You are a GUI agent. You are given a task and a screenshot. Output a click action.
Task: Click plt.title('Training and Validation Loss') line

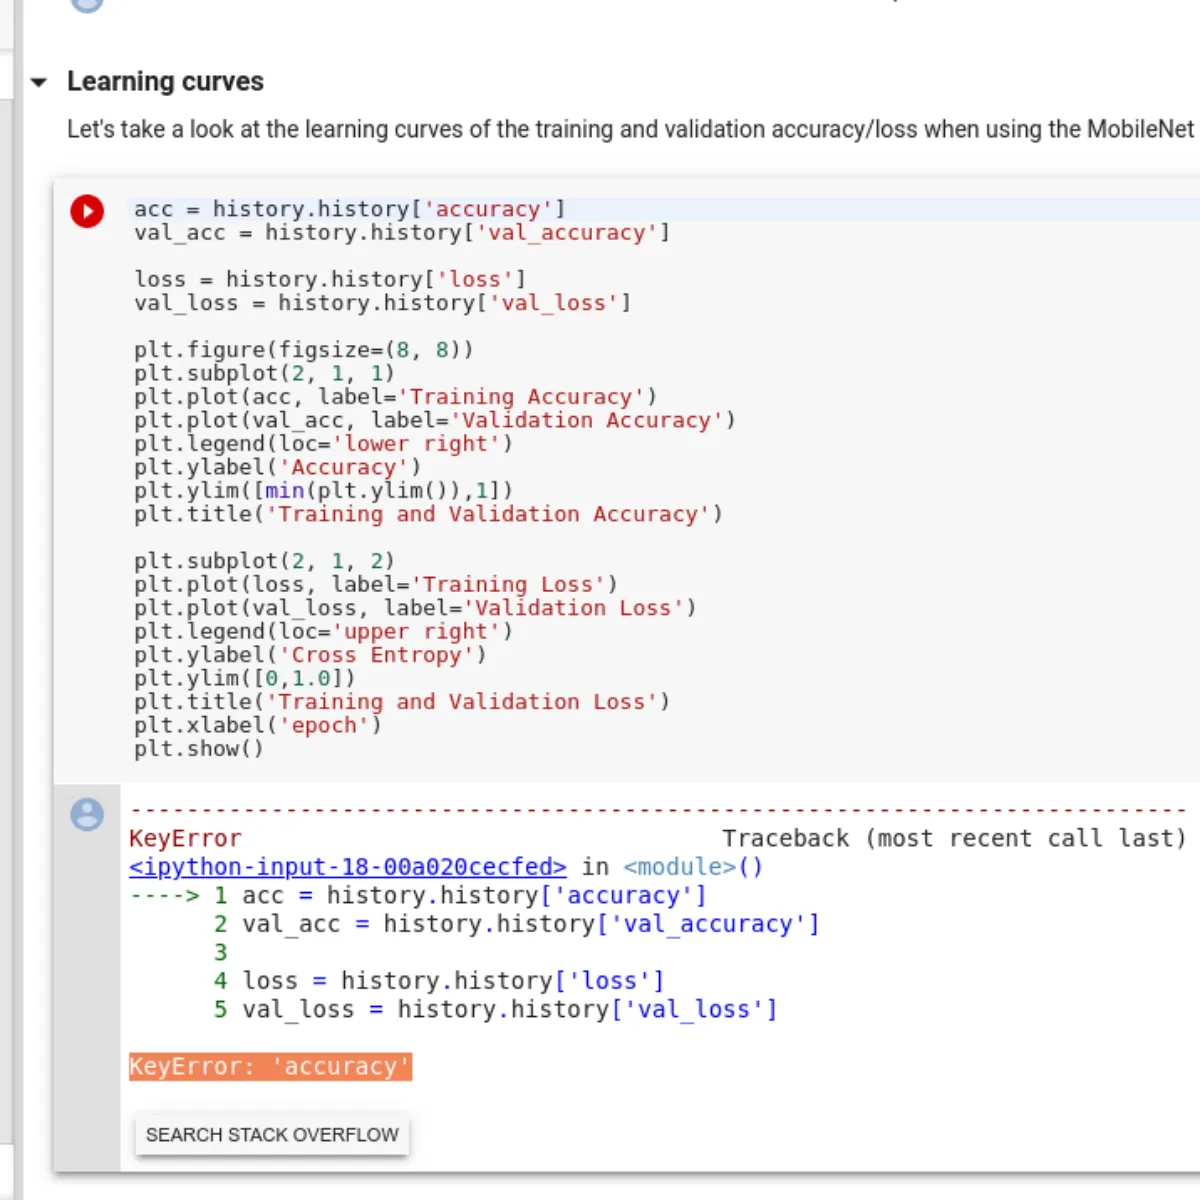click(402, 702)
